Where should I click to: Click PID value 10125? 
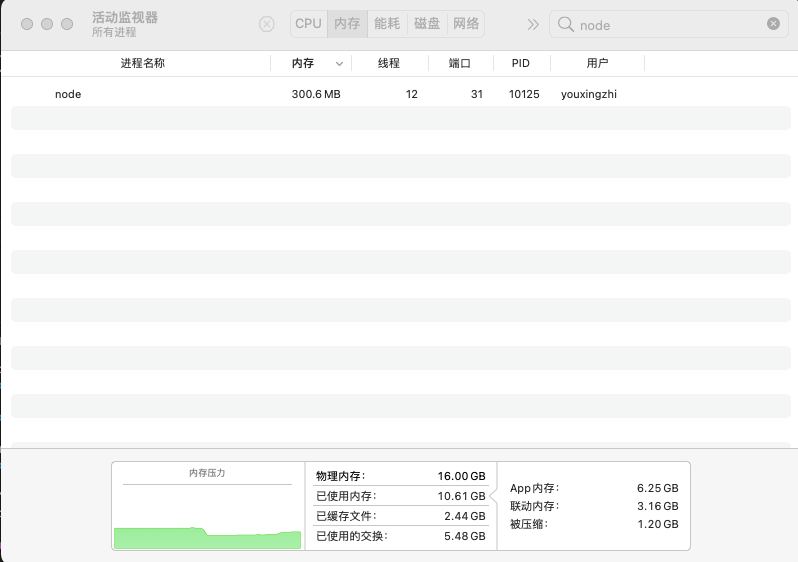[x=524, y=94]
